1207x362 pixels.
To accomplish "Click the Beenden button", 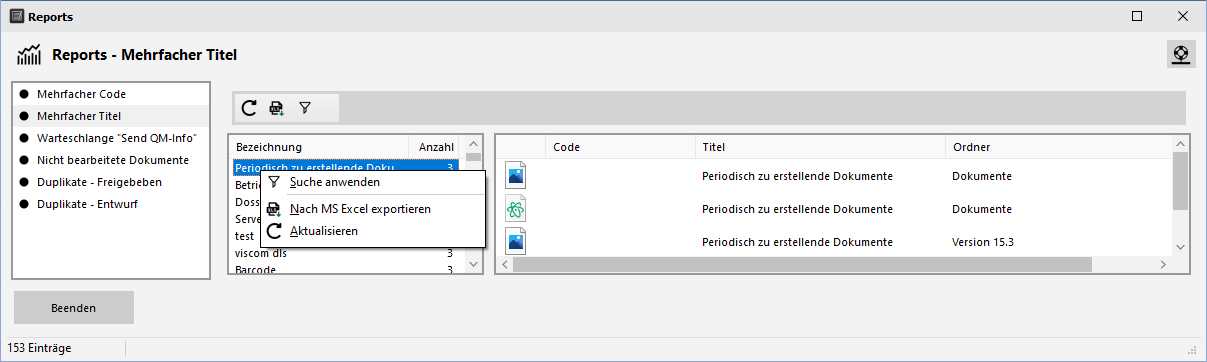I will (x=74, y=308).
